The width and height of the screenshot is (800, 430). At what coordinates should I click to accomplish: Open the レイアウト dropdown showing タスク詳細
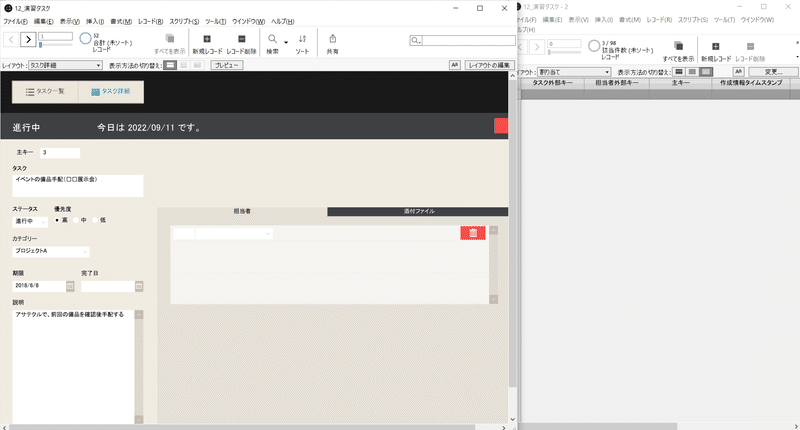coord(65,65)
